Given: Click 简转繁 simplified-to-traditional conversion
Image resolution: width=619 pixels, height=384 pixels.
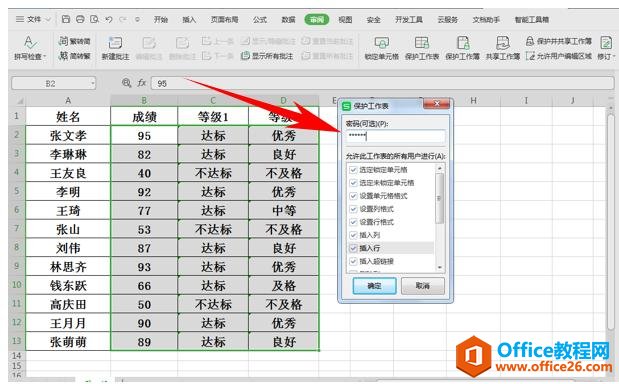Looking at the screenshot, I should tap(74, 56).
